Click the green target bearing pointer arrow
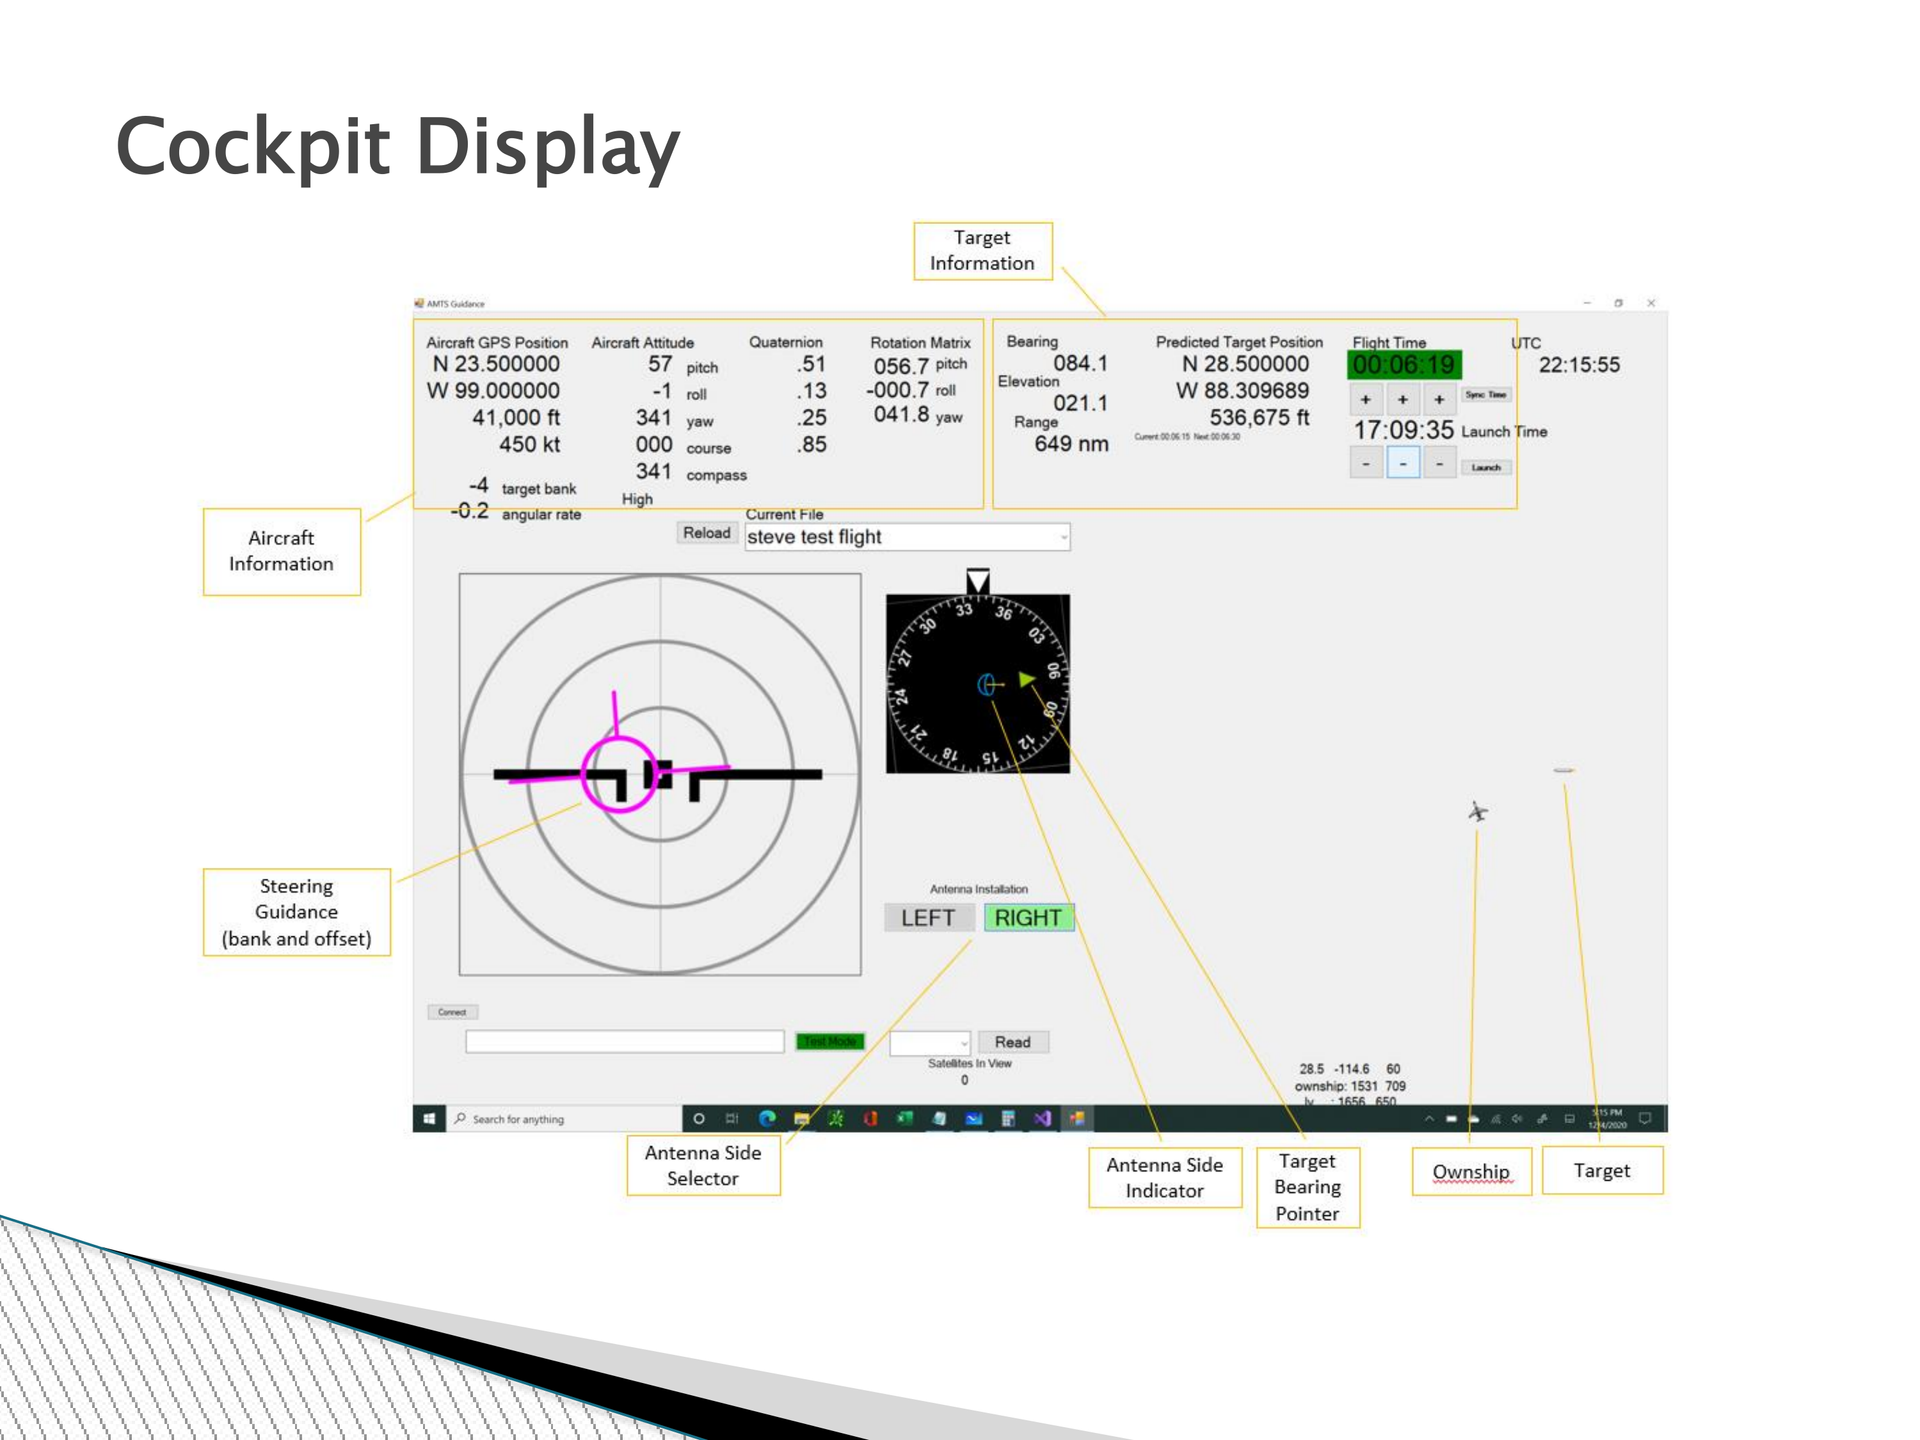 tap(1026, 680)
